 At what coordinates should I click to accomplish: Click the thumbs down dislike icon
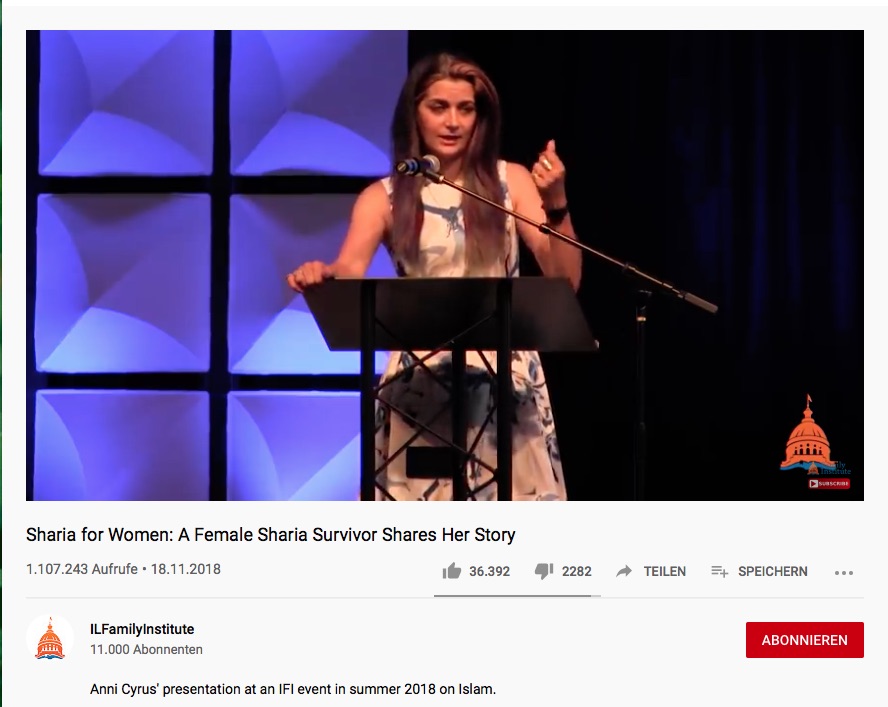tap(544, 572)
